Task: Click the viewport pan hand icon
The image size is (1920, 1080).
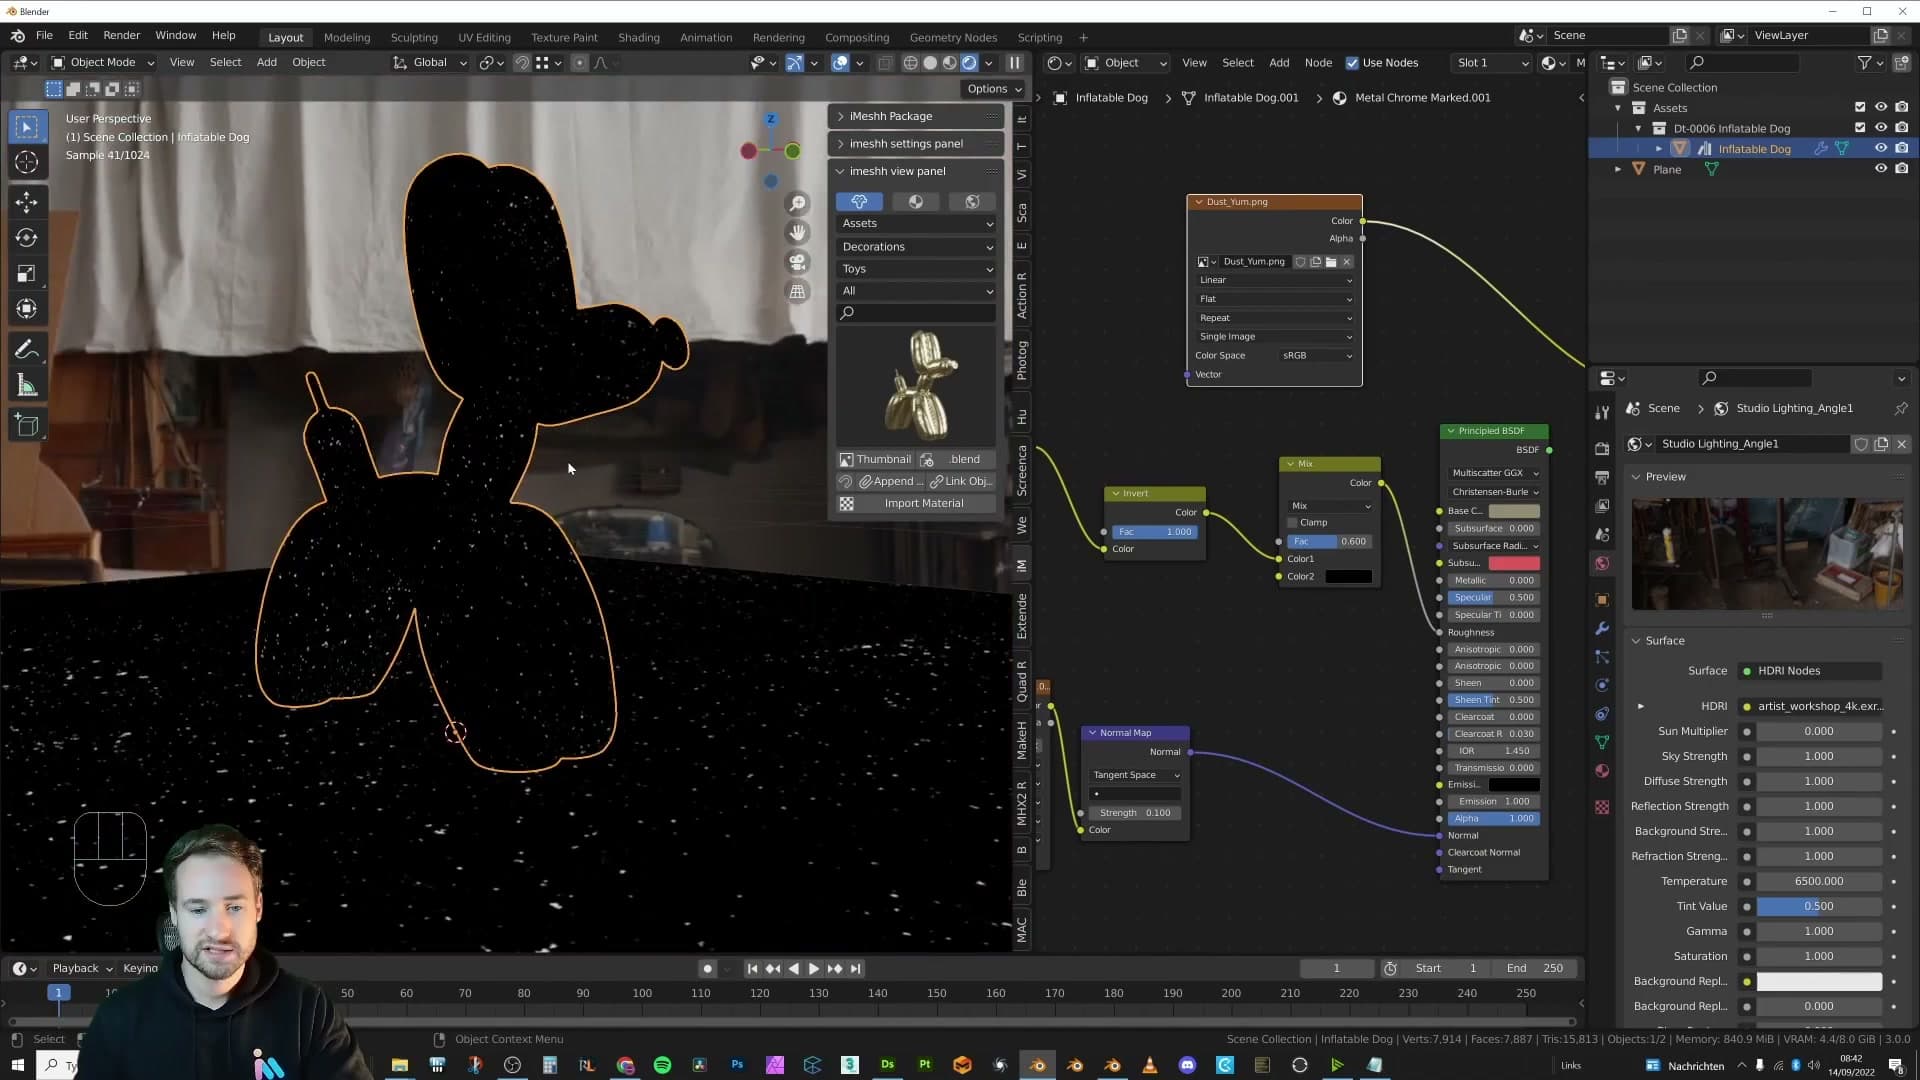Action: (x=797, y=233)
